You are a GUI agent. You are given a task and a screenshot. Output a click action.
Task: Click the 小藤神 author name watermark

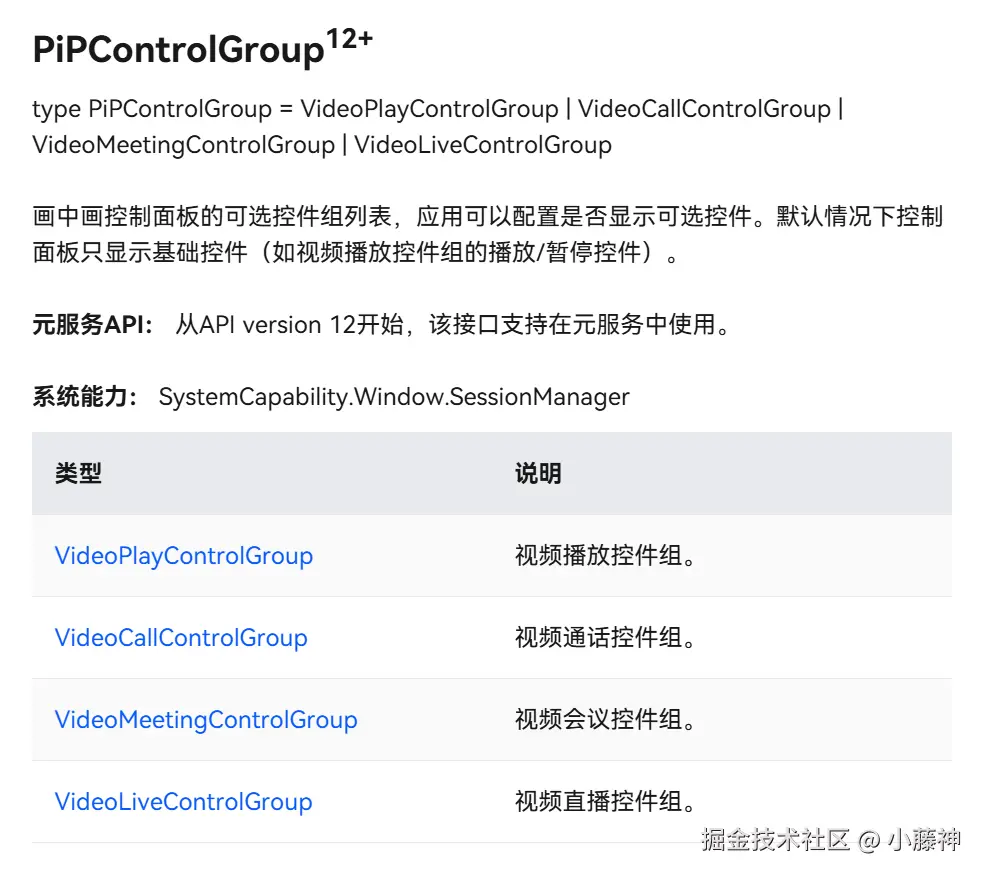(x=924, y=840)
